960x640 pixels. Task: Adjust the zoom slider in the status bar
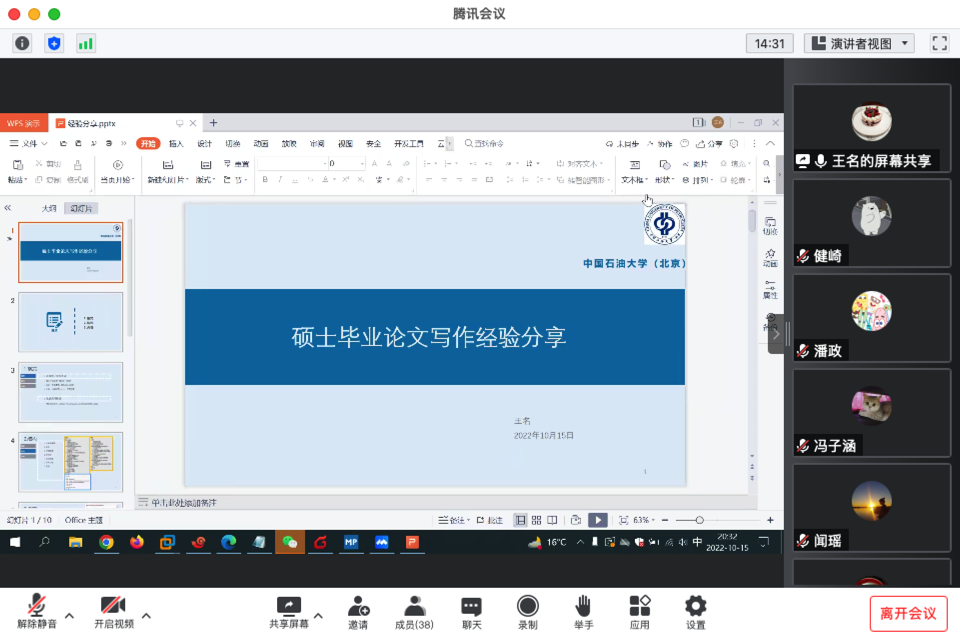[700, 520]
